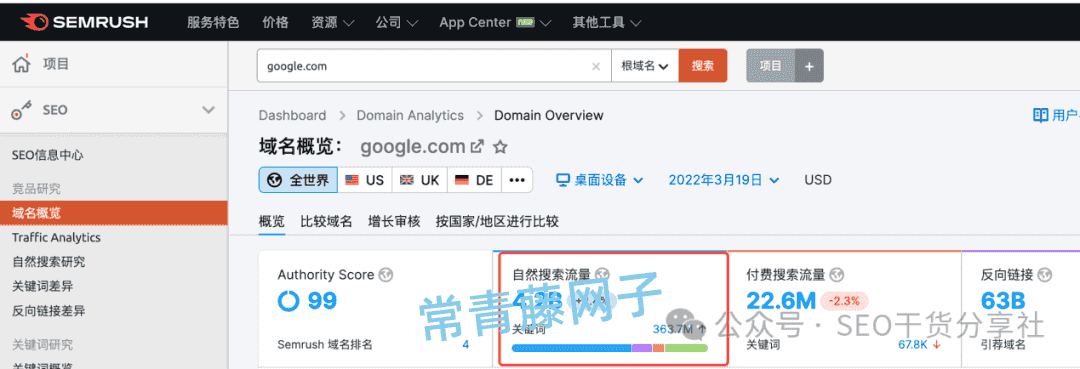Click the globe icon beside 付费搜索流量
The image size is (1080, 369).
(x=837, y=275)
